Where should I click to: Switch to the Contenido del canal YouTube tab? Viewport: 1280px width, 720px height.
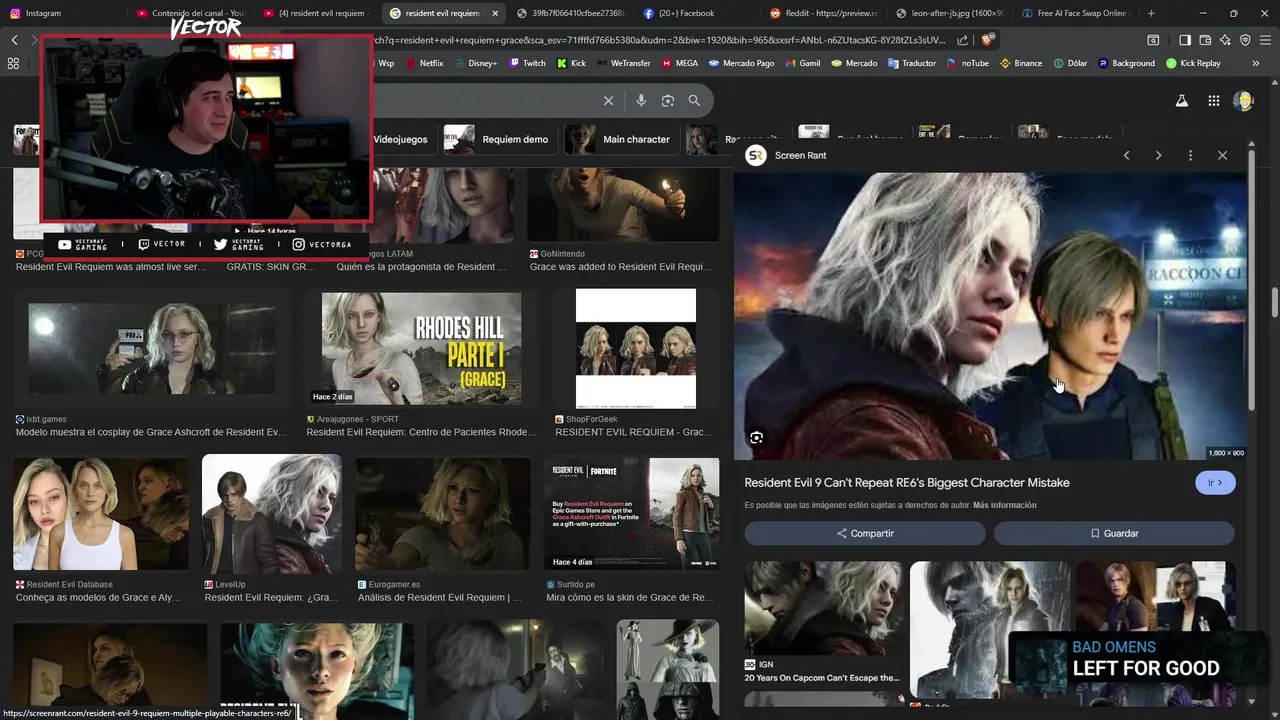point(190,13)
